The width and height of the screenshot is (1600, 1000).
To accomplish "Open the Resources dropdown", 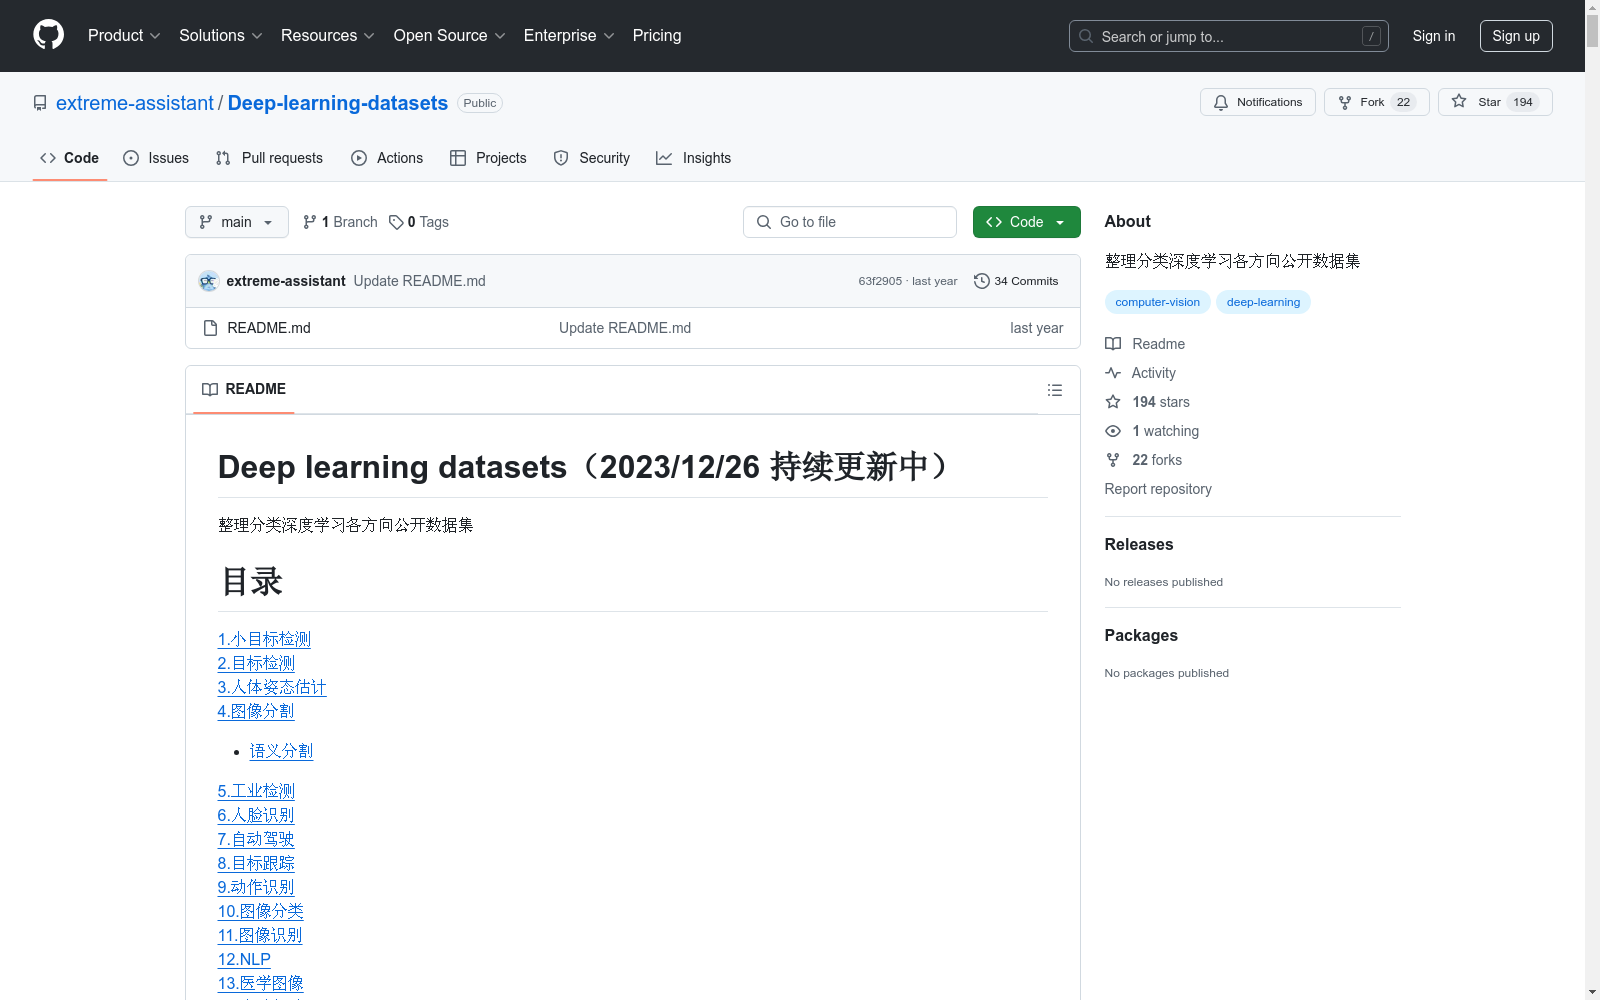I will click(x=328, y=36).
